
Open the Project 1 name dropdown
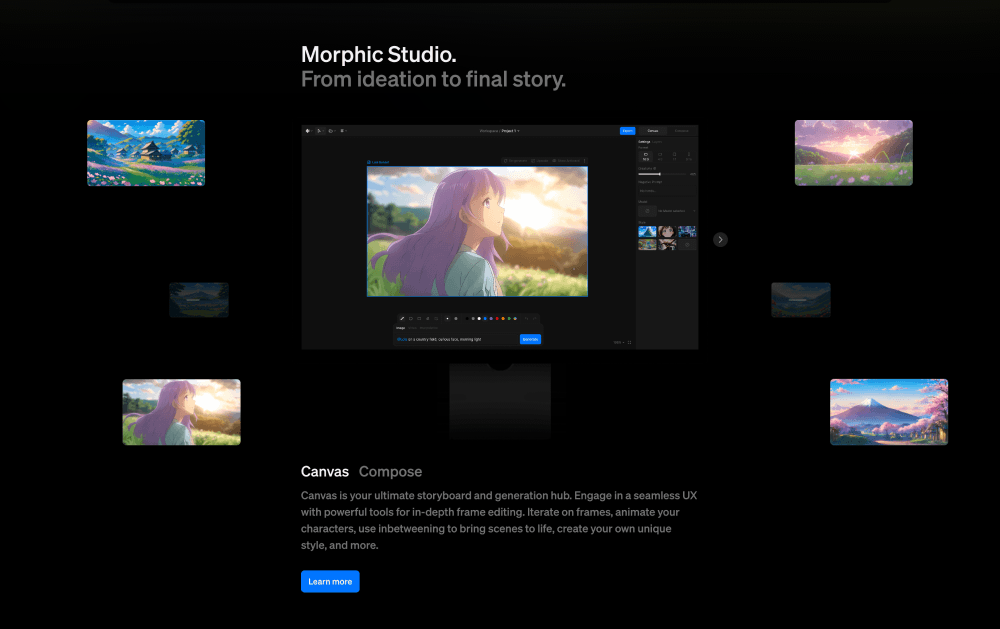pos(510,131)
